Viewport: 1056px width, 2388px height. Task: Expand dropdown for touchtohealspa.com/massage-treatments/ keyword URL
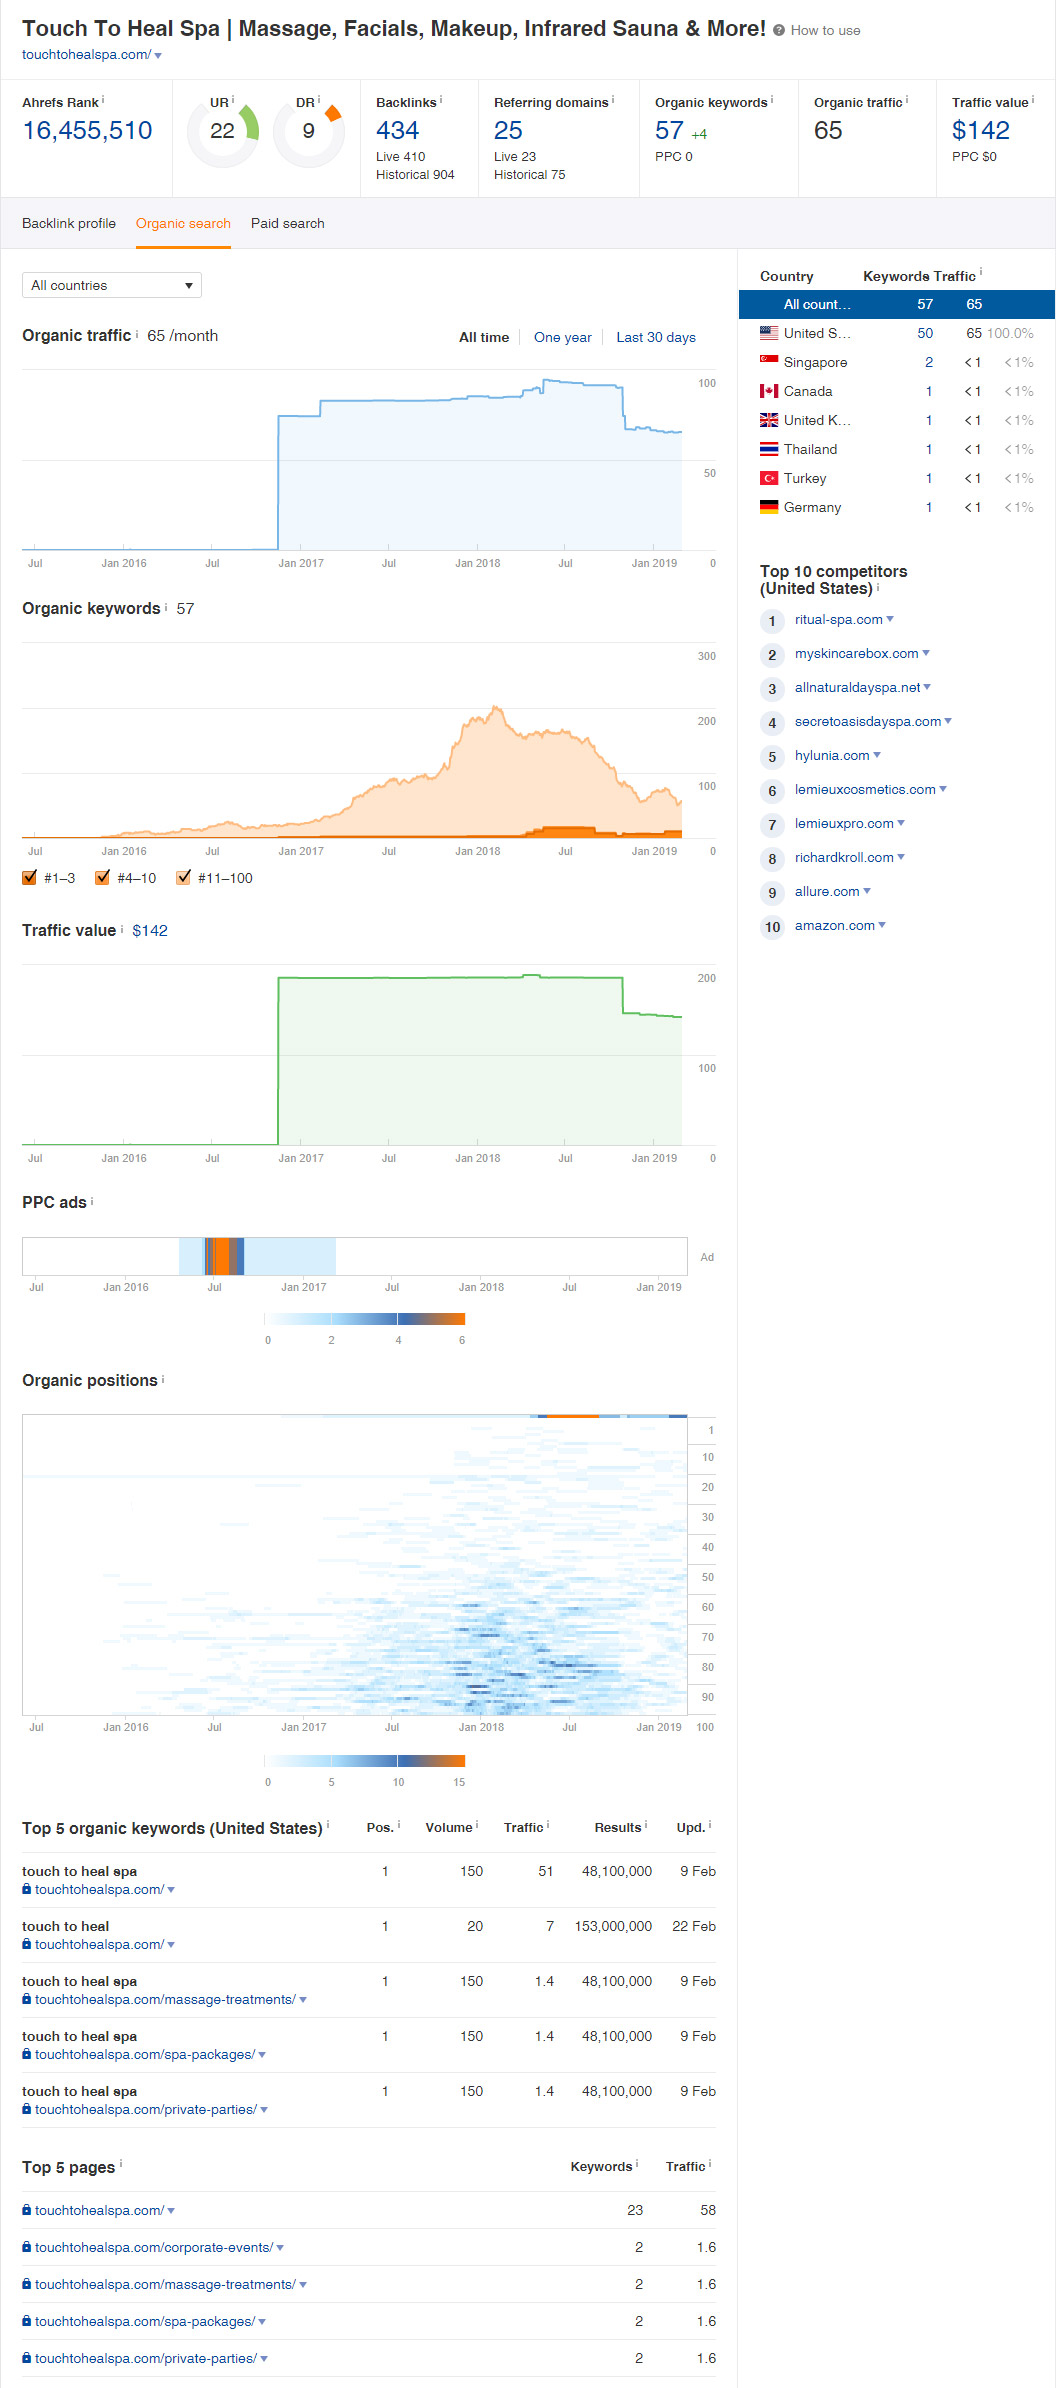pos(303,2000)
